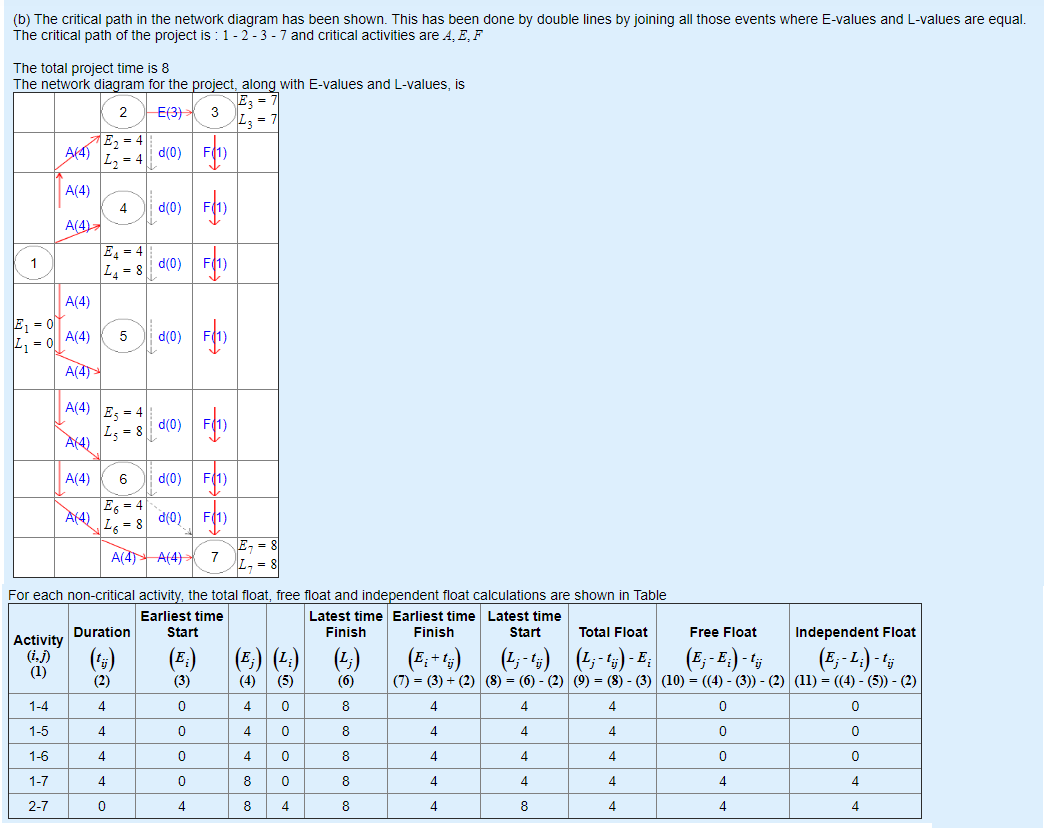Click the Total Float value in row 1-5

pos(613,731)
